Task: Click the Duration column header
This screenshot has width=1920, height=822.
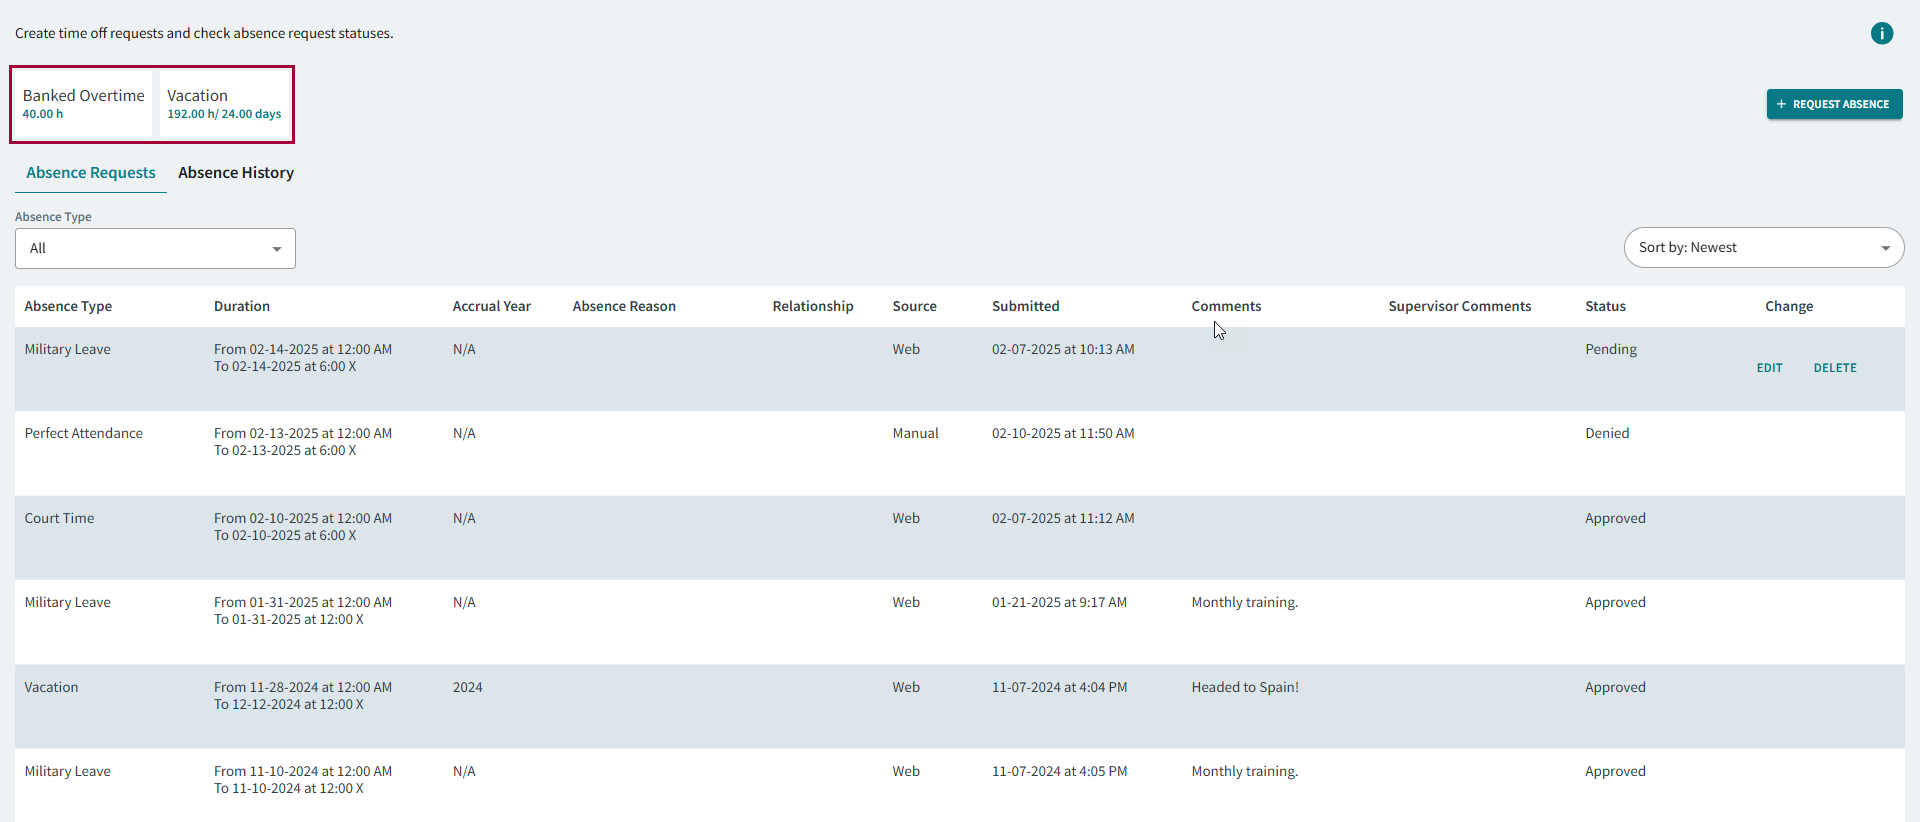Action: tap(242, 306)
